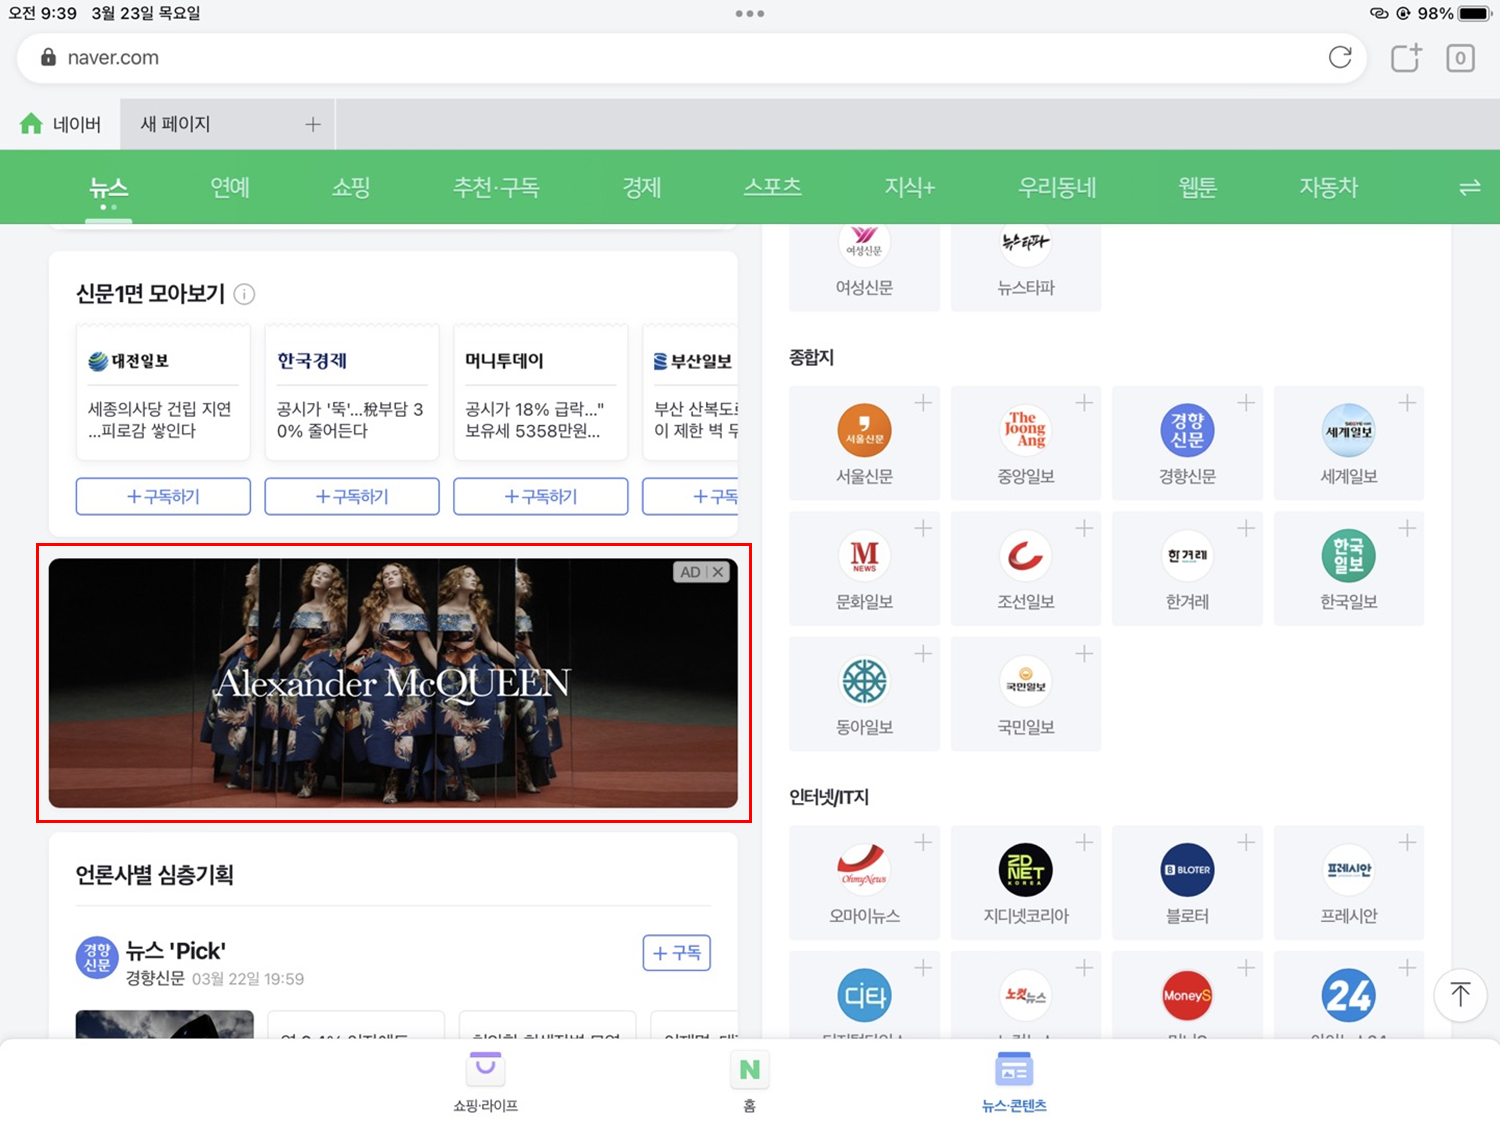This screenshot has width=1500, height=1125.
Task: Open 경제 menu tab
Action: (642, 187)
